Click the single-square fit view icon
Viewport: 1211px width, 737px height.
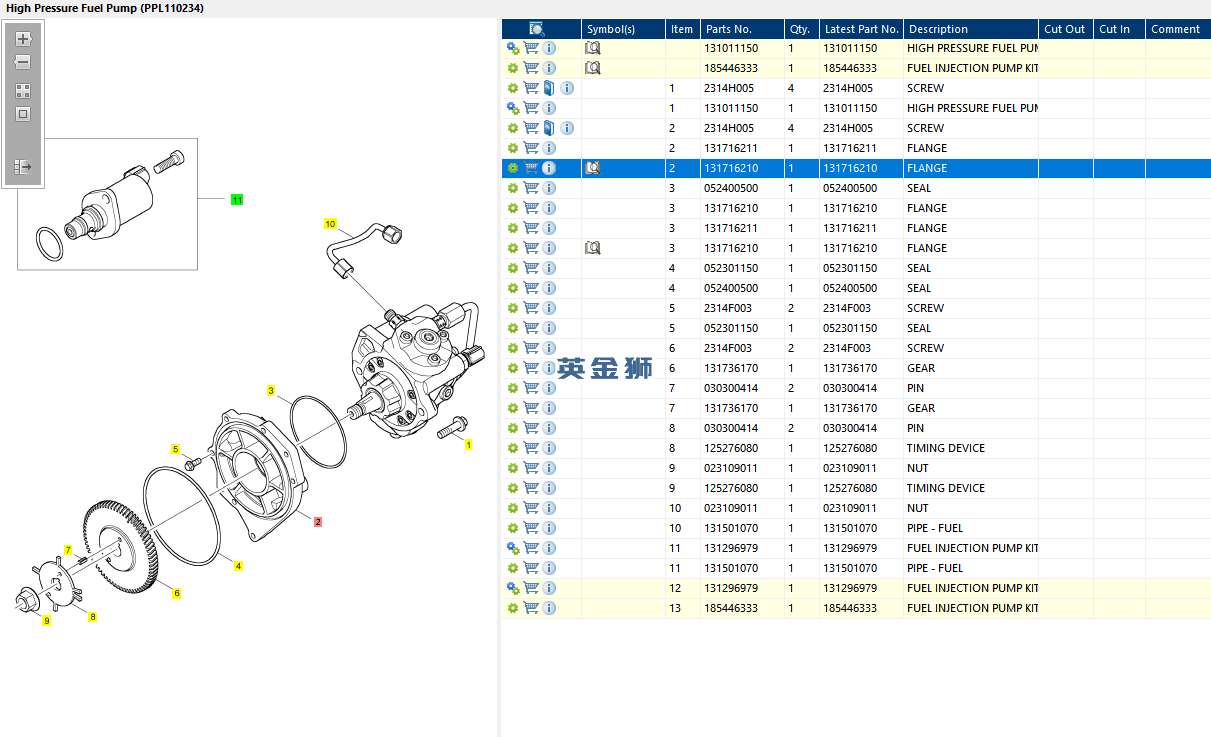click(23, 114)
